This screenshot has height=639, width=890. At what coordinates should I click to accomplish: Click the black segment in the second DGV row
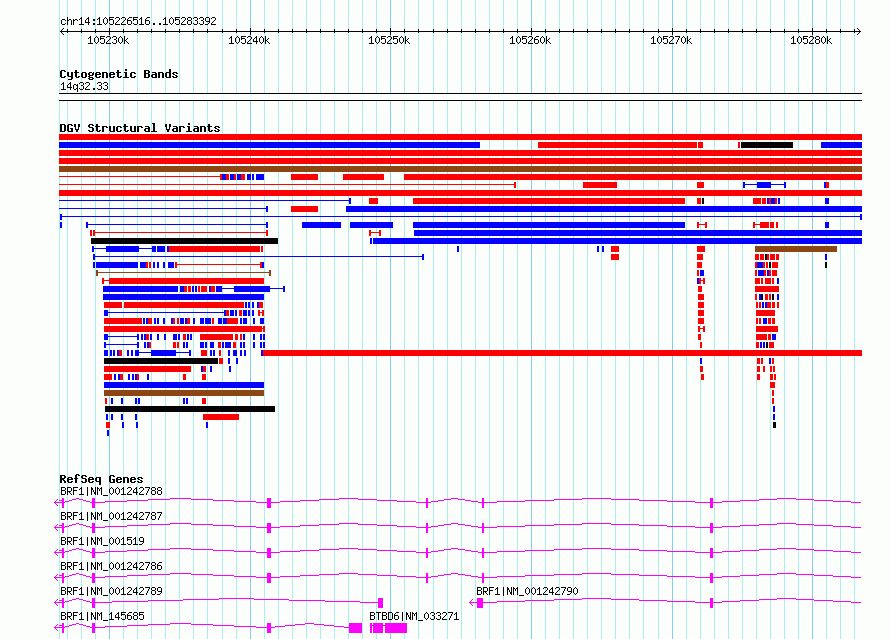[767, 145]
